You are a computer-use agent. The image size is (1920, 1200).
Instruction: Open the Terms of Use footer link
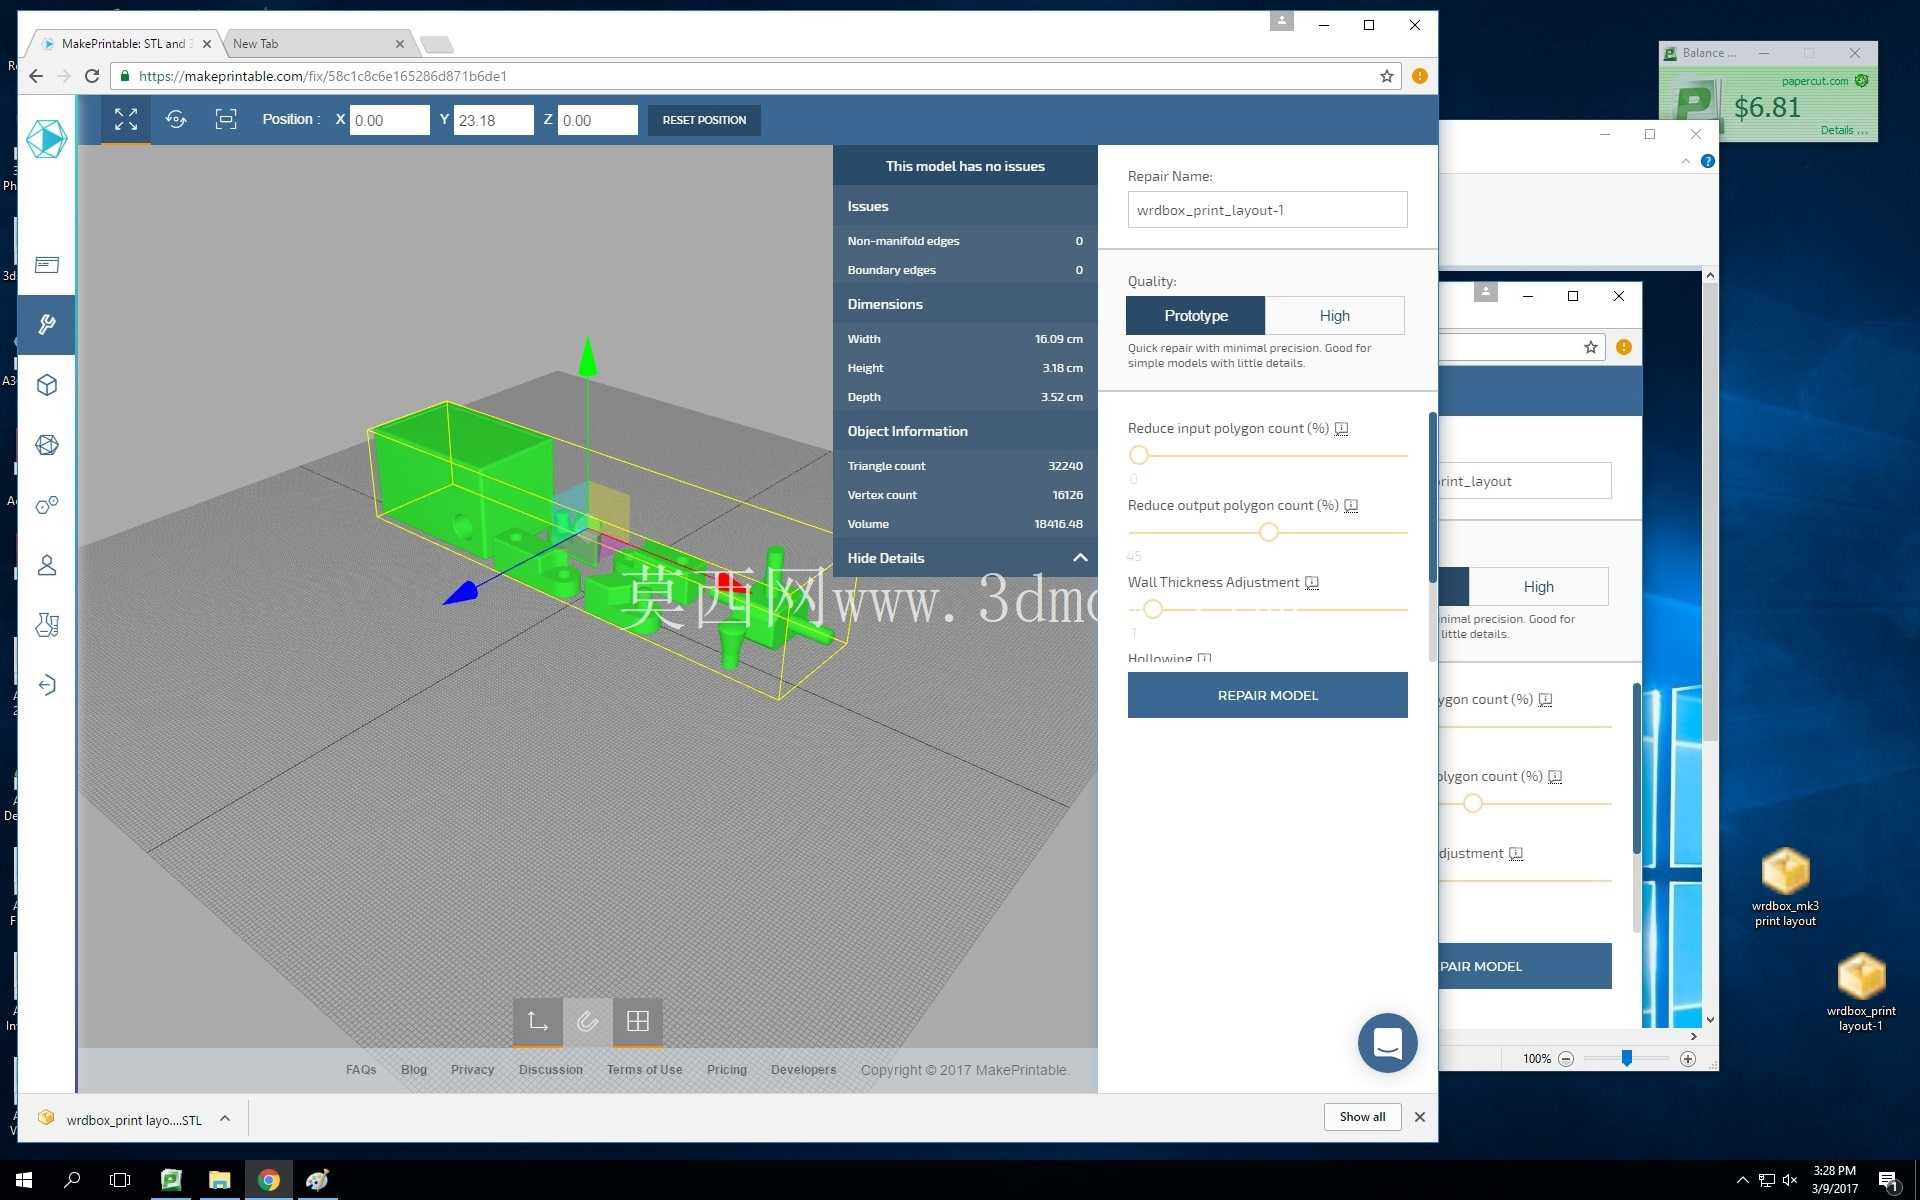644,1070
